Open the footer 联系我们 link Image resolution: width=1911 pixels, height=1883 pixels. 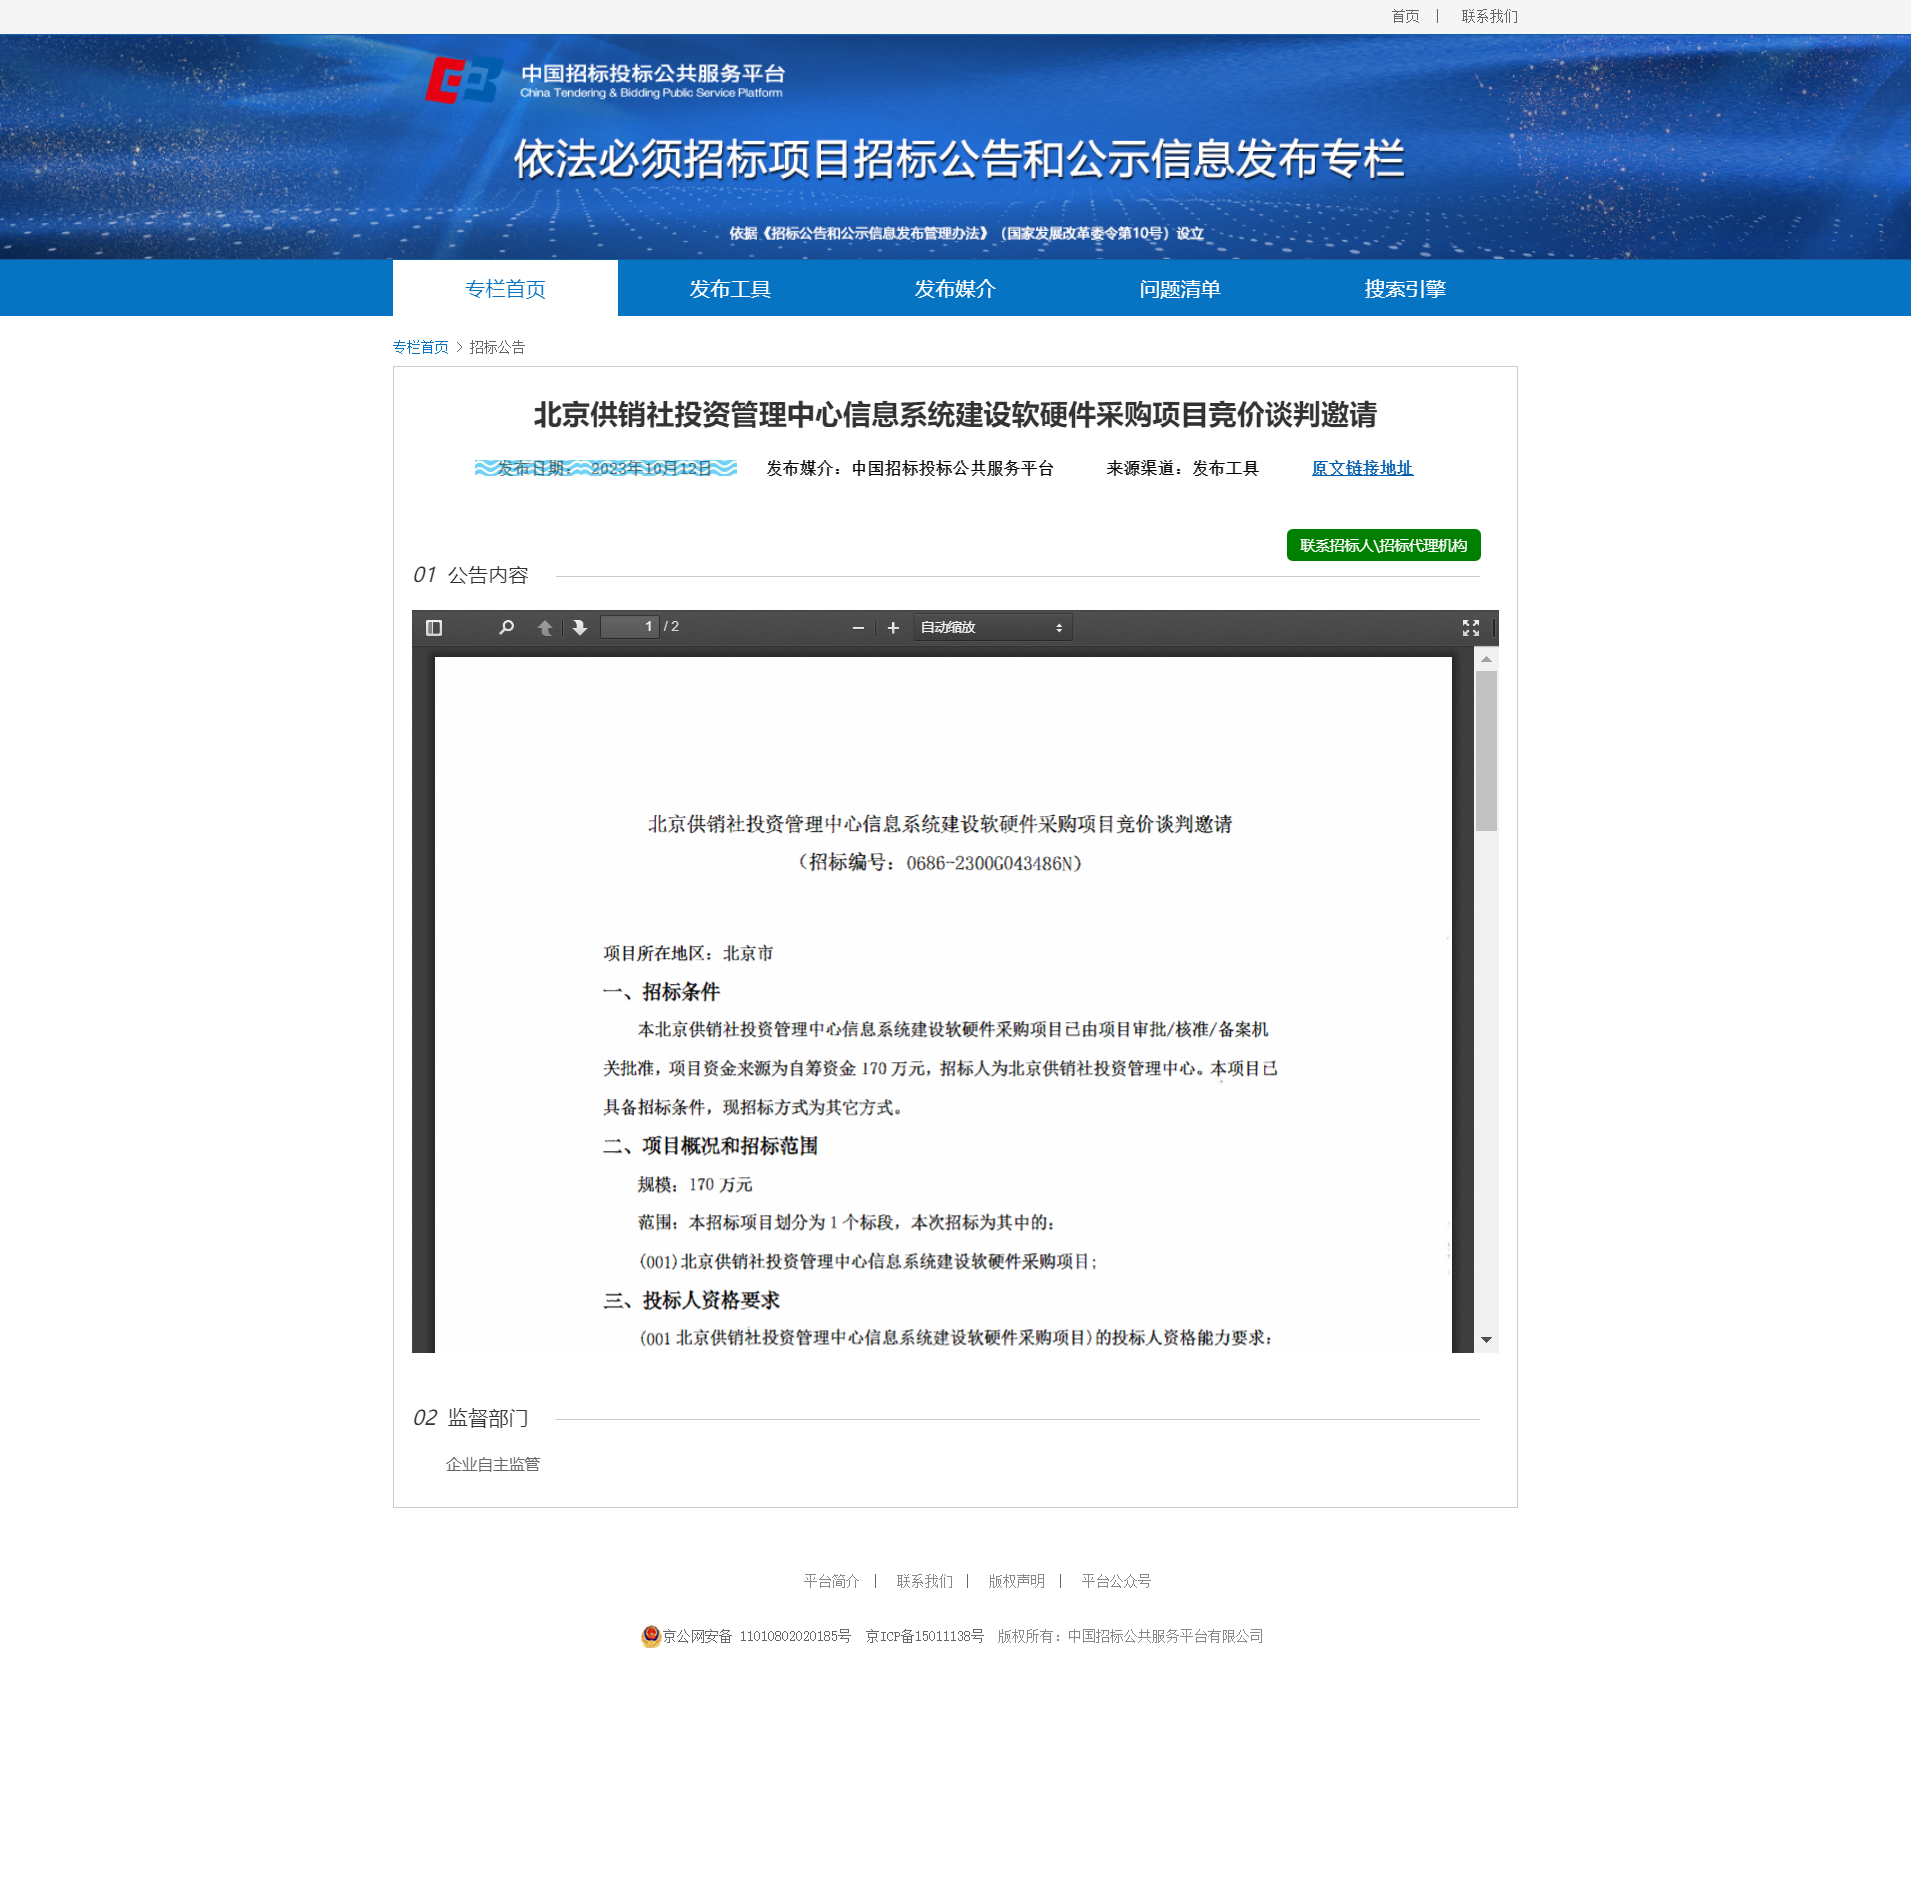point(924,1581)
